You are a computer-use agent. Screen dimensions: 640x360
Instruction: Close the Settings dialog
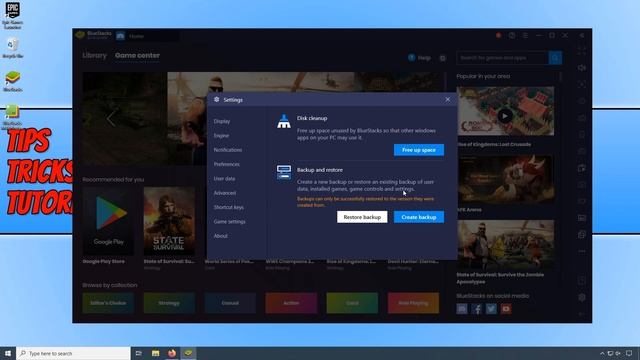(x=447, y=100)
